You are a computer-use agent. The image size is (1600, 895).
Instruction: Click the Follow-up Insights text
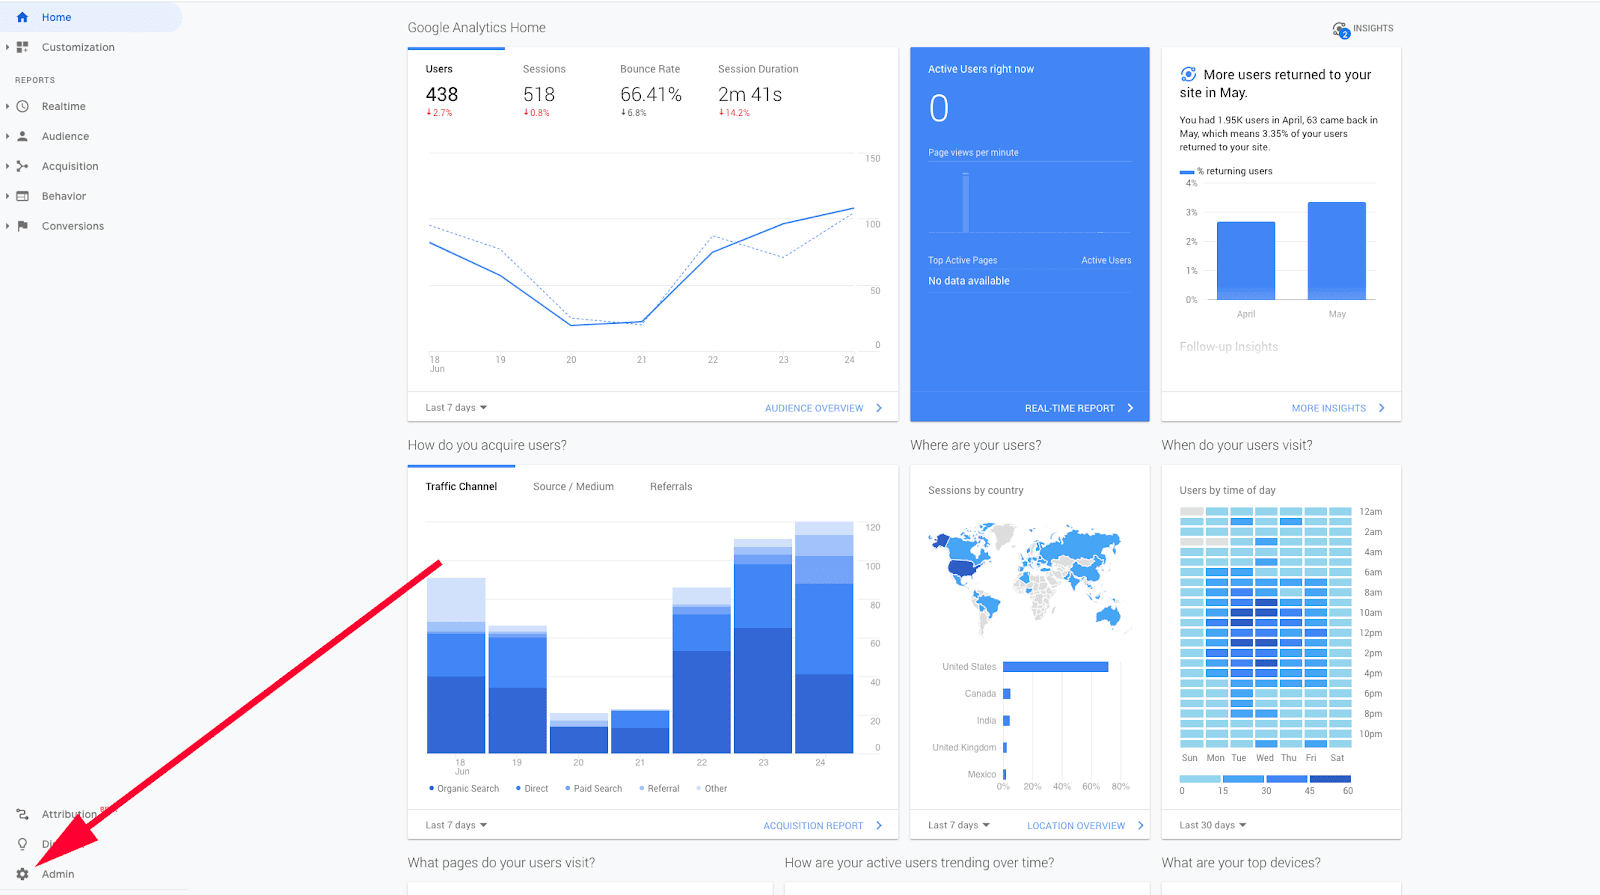click(x=1229, y=347)
